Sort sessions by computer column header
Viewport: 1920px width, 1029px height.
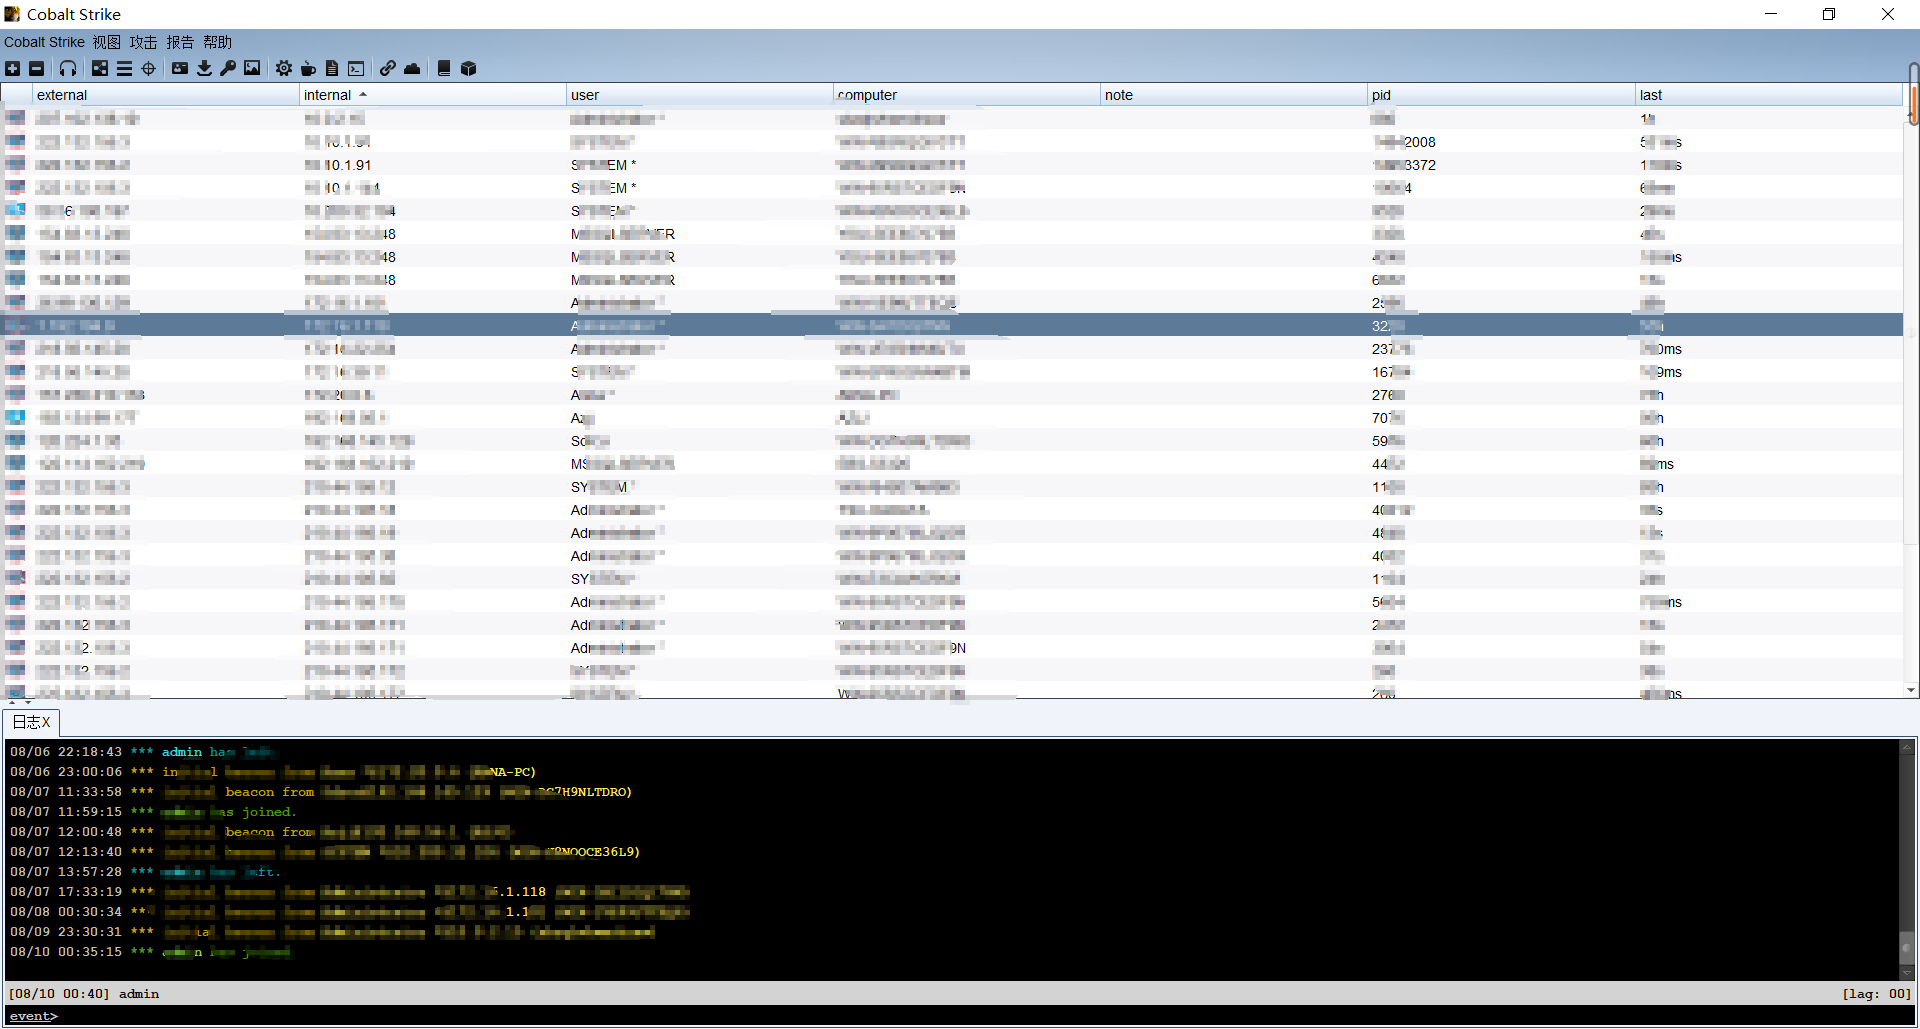(967, 95)
